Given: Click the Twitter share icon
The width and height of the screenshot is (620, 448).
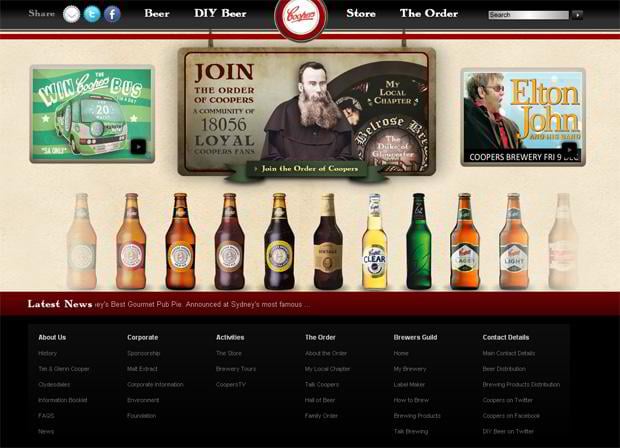Looking at the screenshot, I should coord(92,14).
